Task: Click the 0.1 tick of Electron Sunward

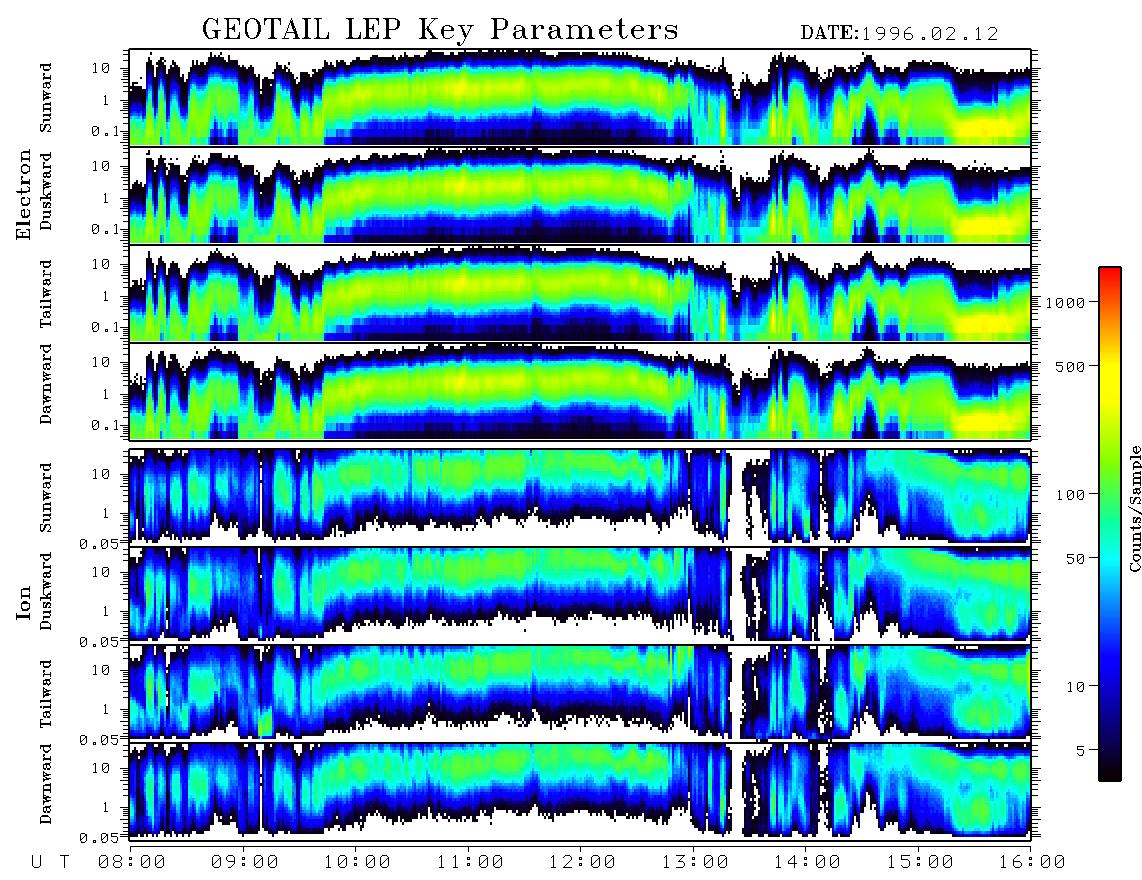Action: [x=105, y=131]
